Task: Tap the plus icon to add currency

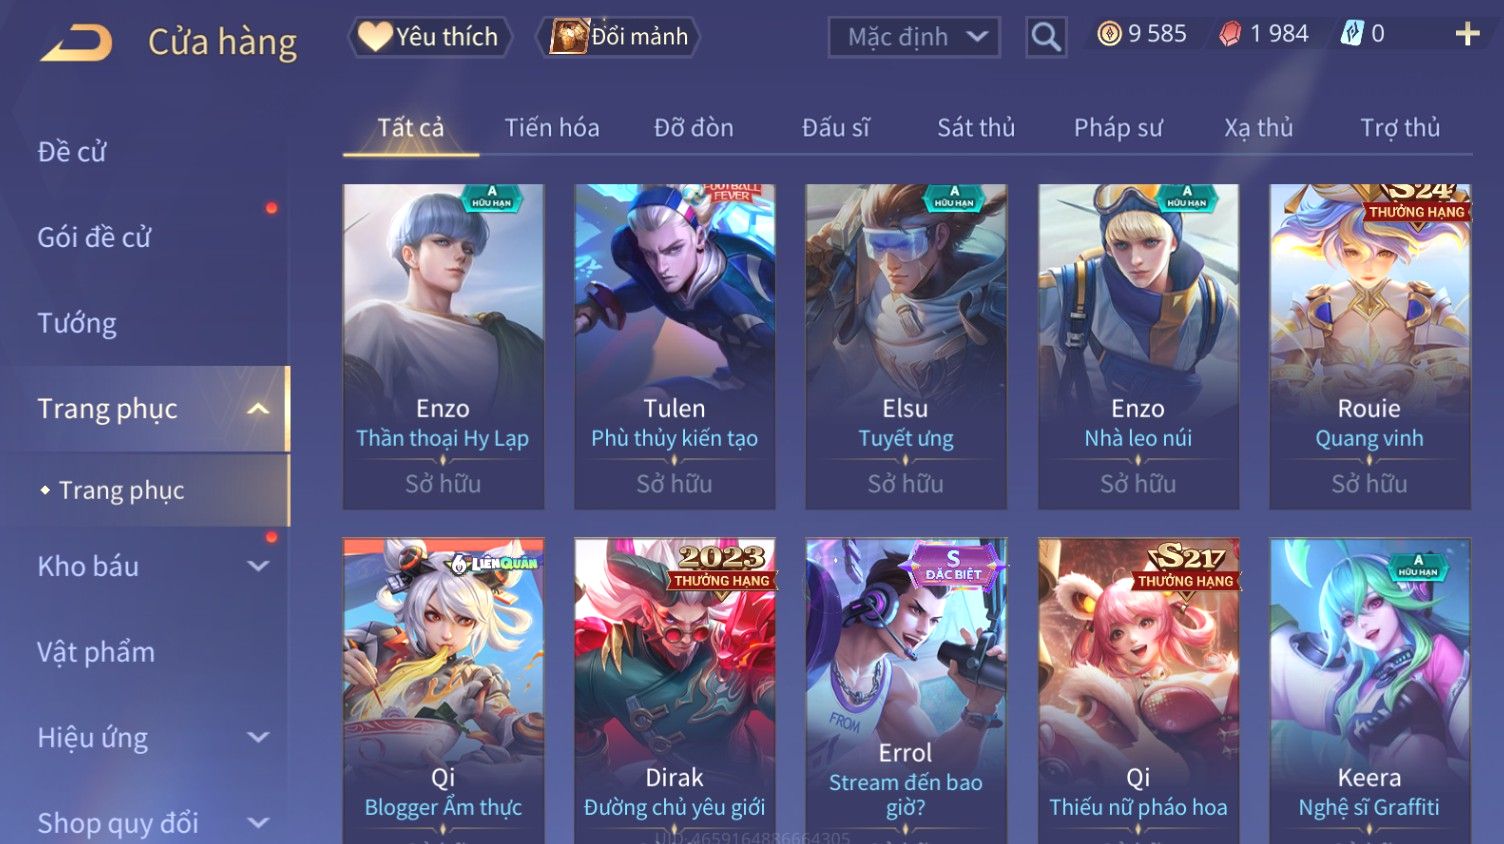Action: click(x=1467, y=35)
